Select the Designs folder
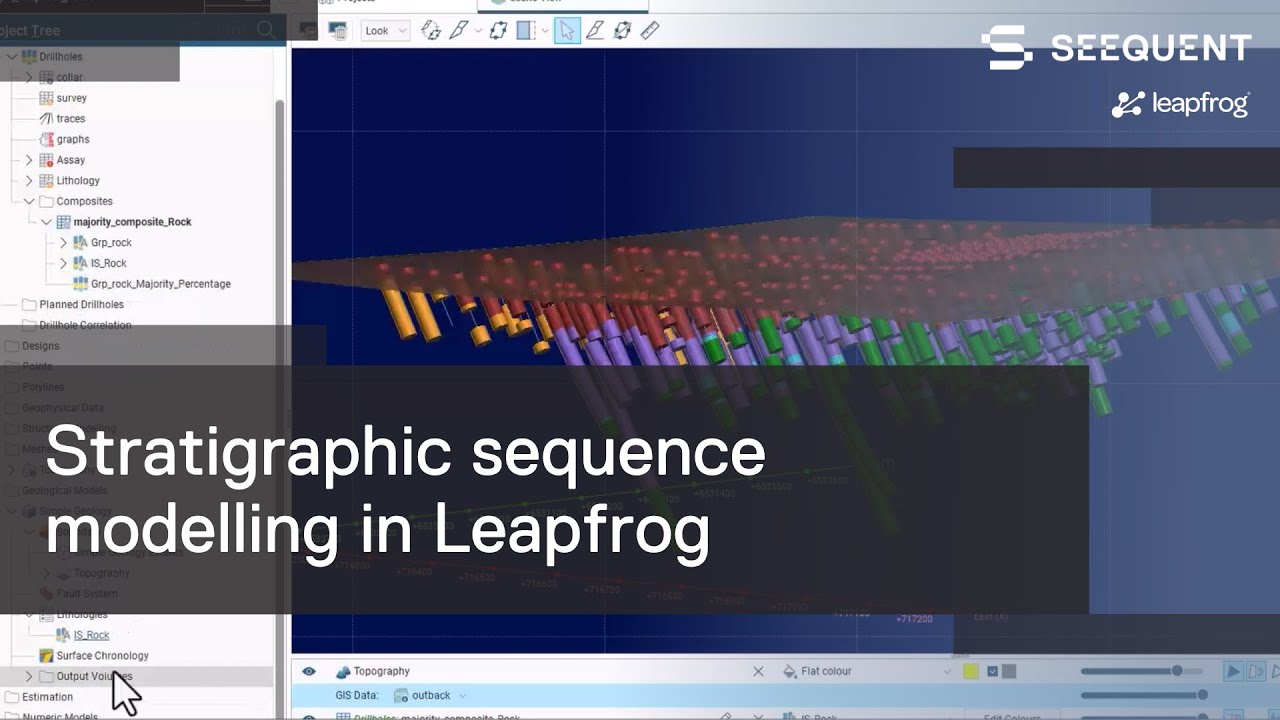This screenshot has width=1280, height=720. 40,346
